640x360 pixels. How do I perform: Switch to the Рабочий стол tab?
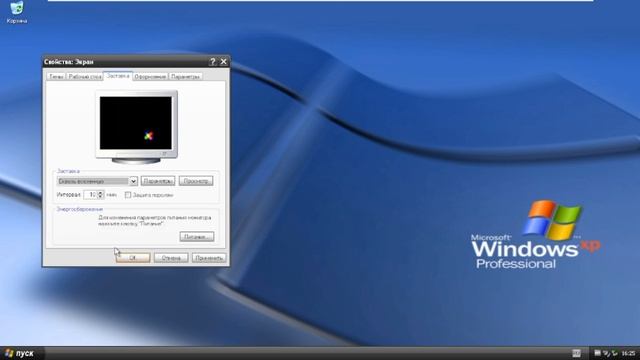tap(84, 76)
